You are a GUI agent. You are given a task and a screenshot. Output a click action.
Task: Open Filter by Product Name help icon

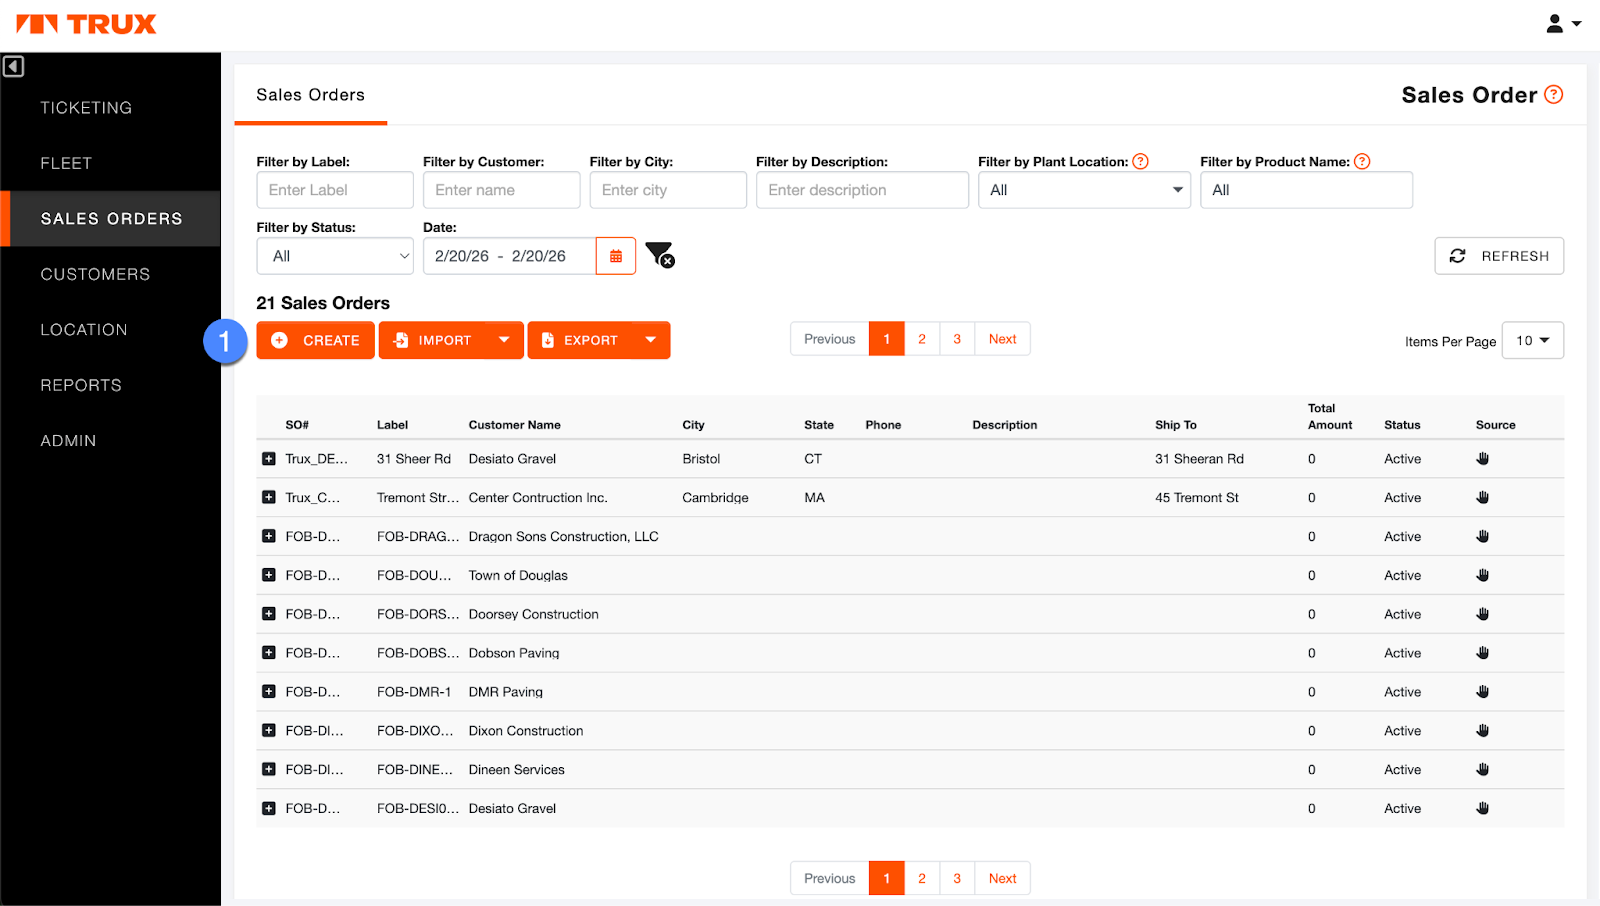point(1362,162)
